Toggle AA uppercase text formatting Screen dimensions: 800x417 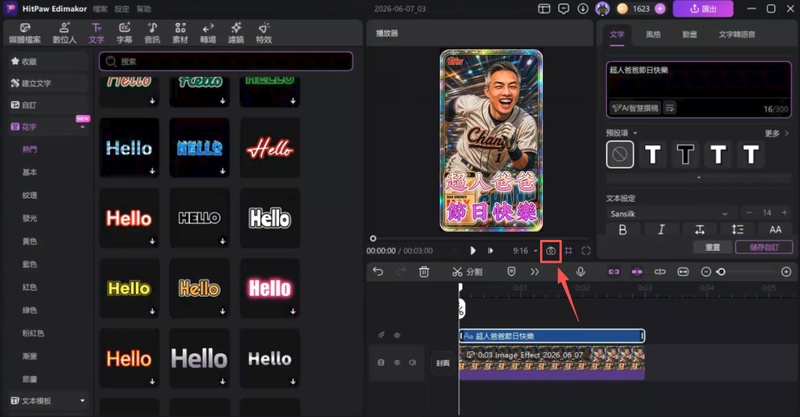(776, 230)
